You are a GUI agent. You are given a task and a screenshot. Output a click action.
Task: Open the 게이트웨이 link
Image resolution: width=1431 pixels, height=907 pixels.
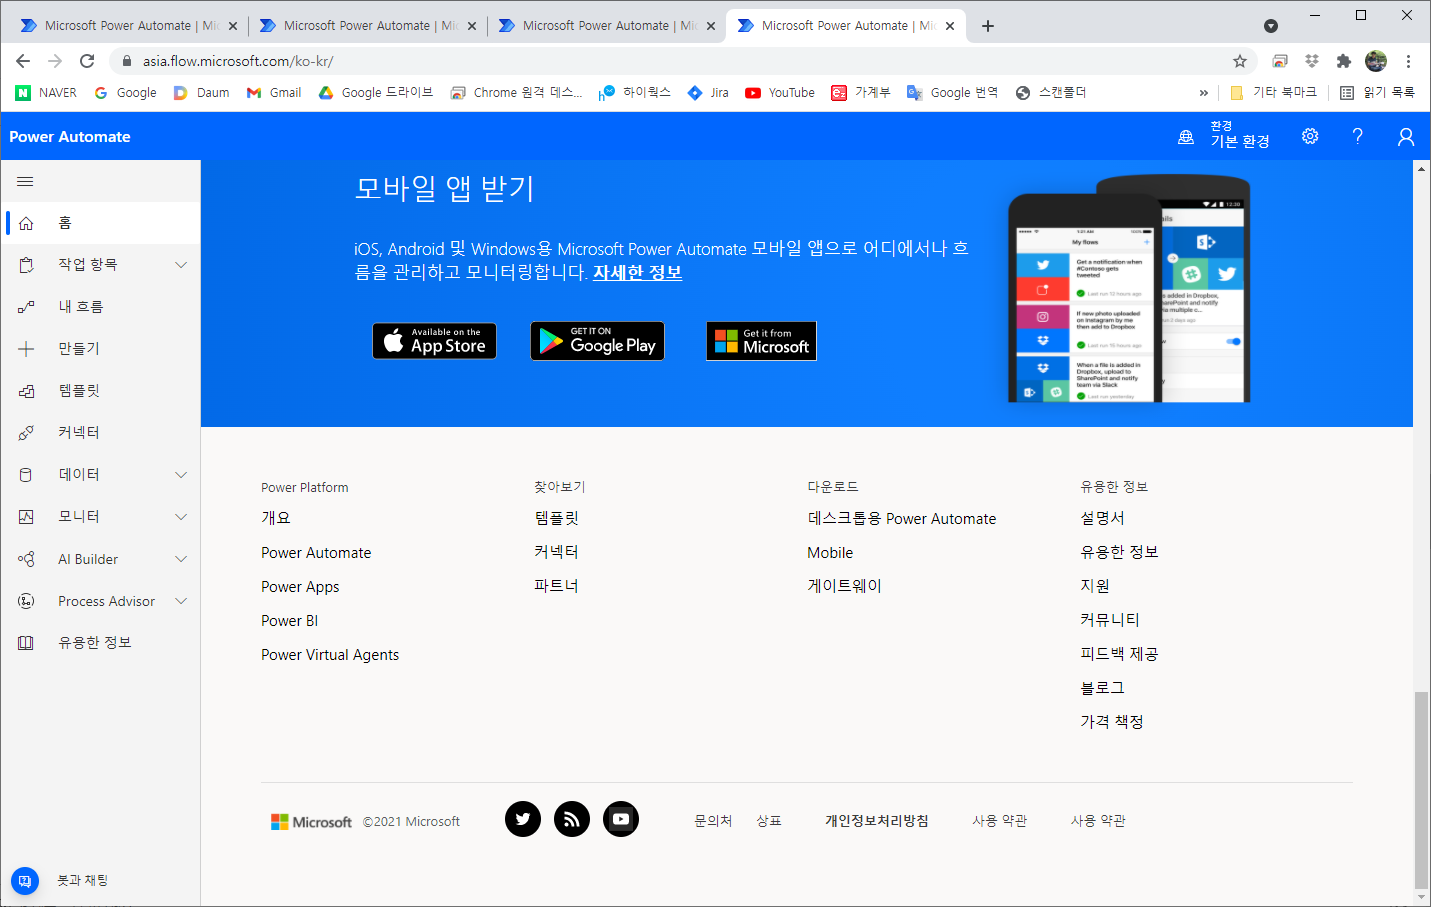point(845,586)
